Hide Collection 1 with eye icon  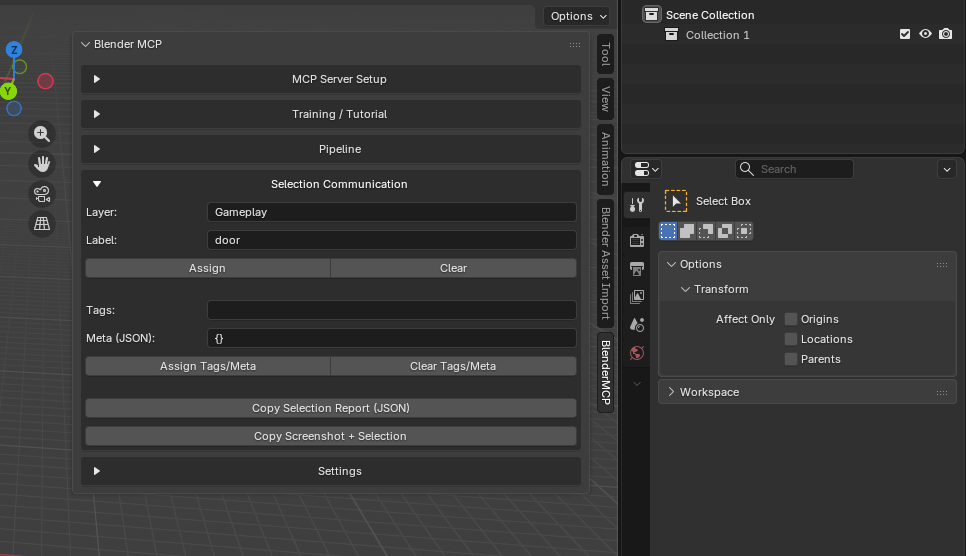pyautogui.click(x=925, y=35)
